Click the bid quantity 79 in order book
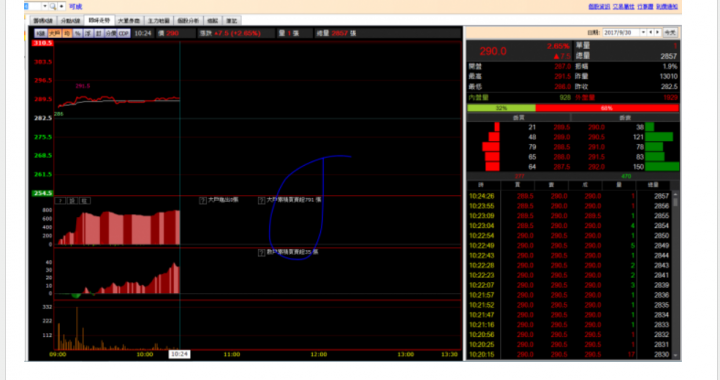720x380 pixels. coord(532,147)
